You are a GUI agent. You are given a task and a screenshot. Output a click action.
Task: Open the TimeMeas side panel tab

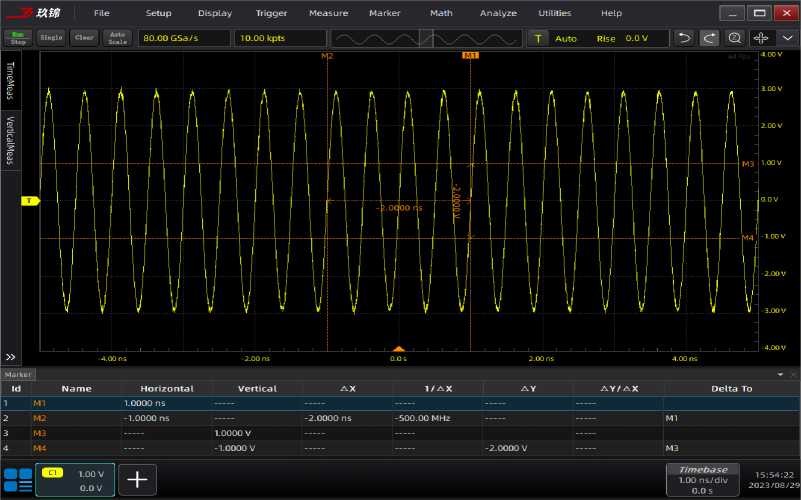tap(11, 78)
